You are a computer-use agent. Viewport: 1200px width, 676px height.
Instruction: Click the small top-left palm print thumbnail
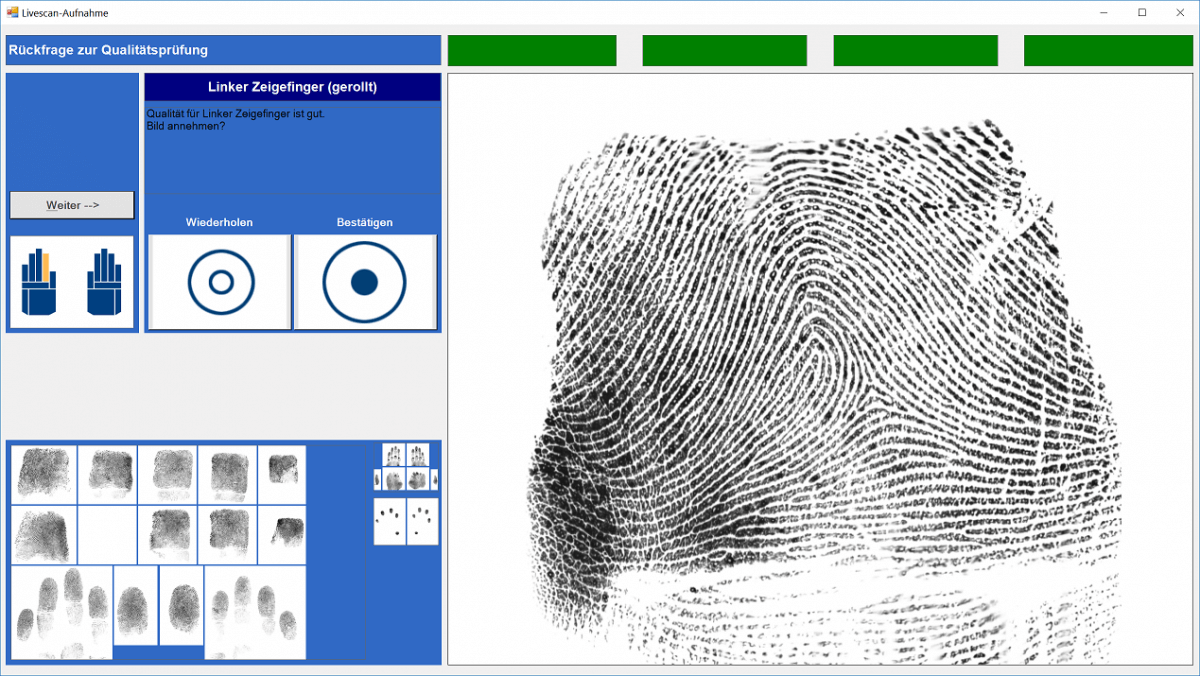point(393,455)
